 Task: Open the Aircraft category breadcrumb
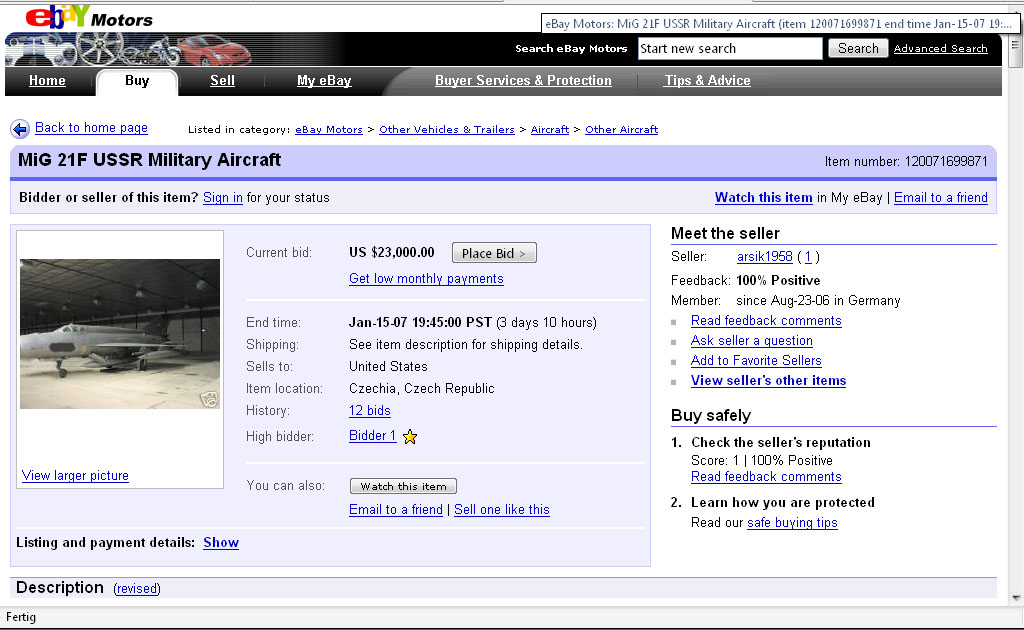pos(550,129)
